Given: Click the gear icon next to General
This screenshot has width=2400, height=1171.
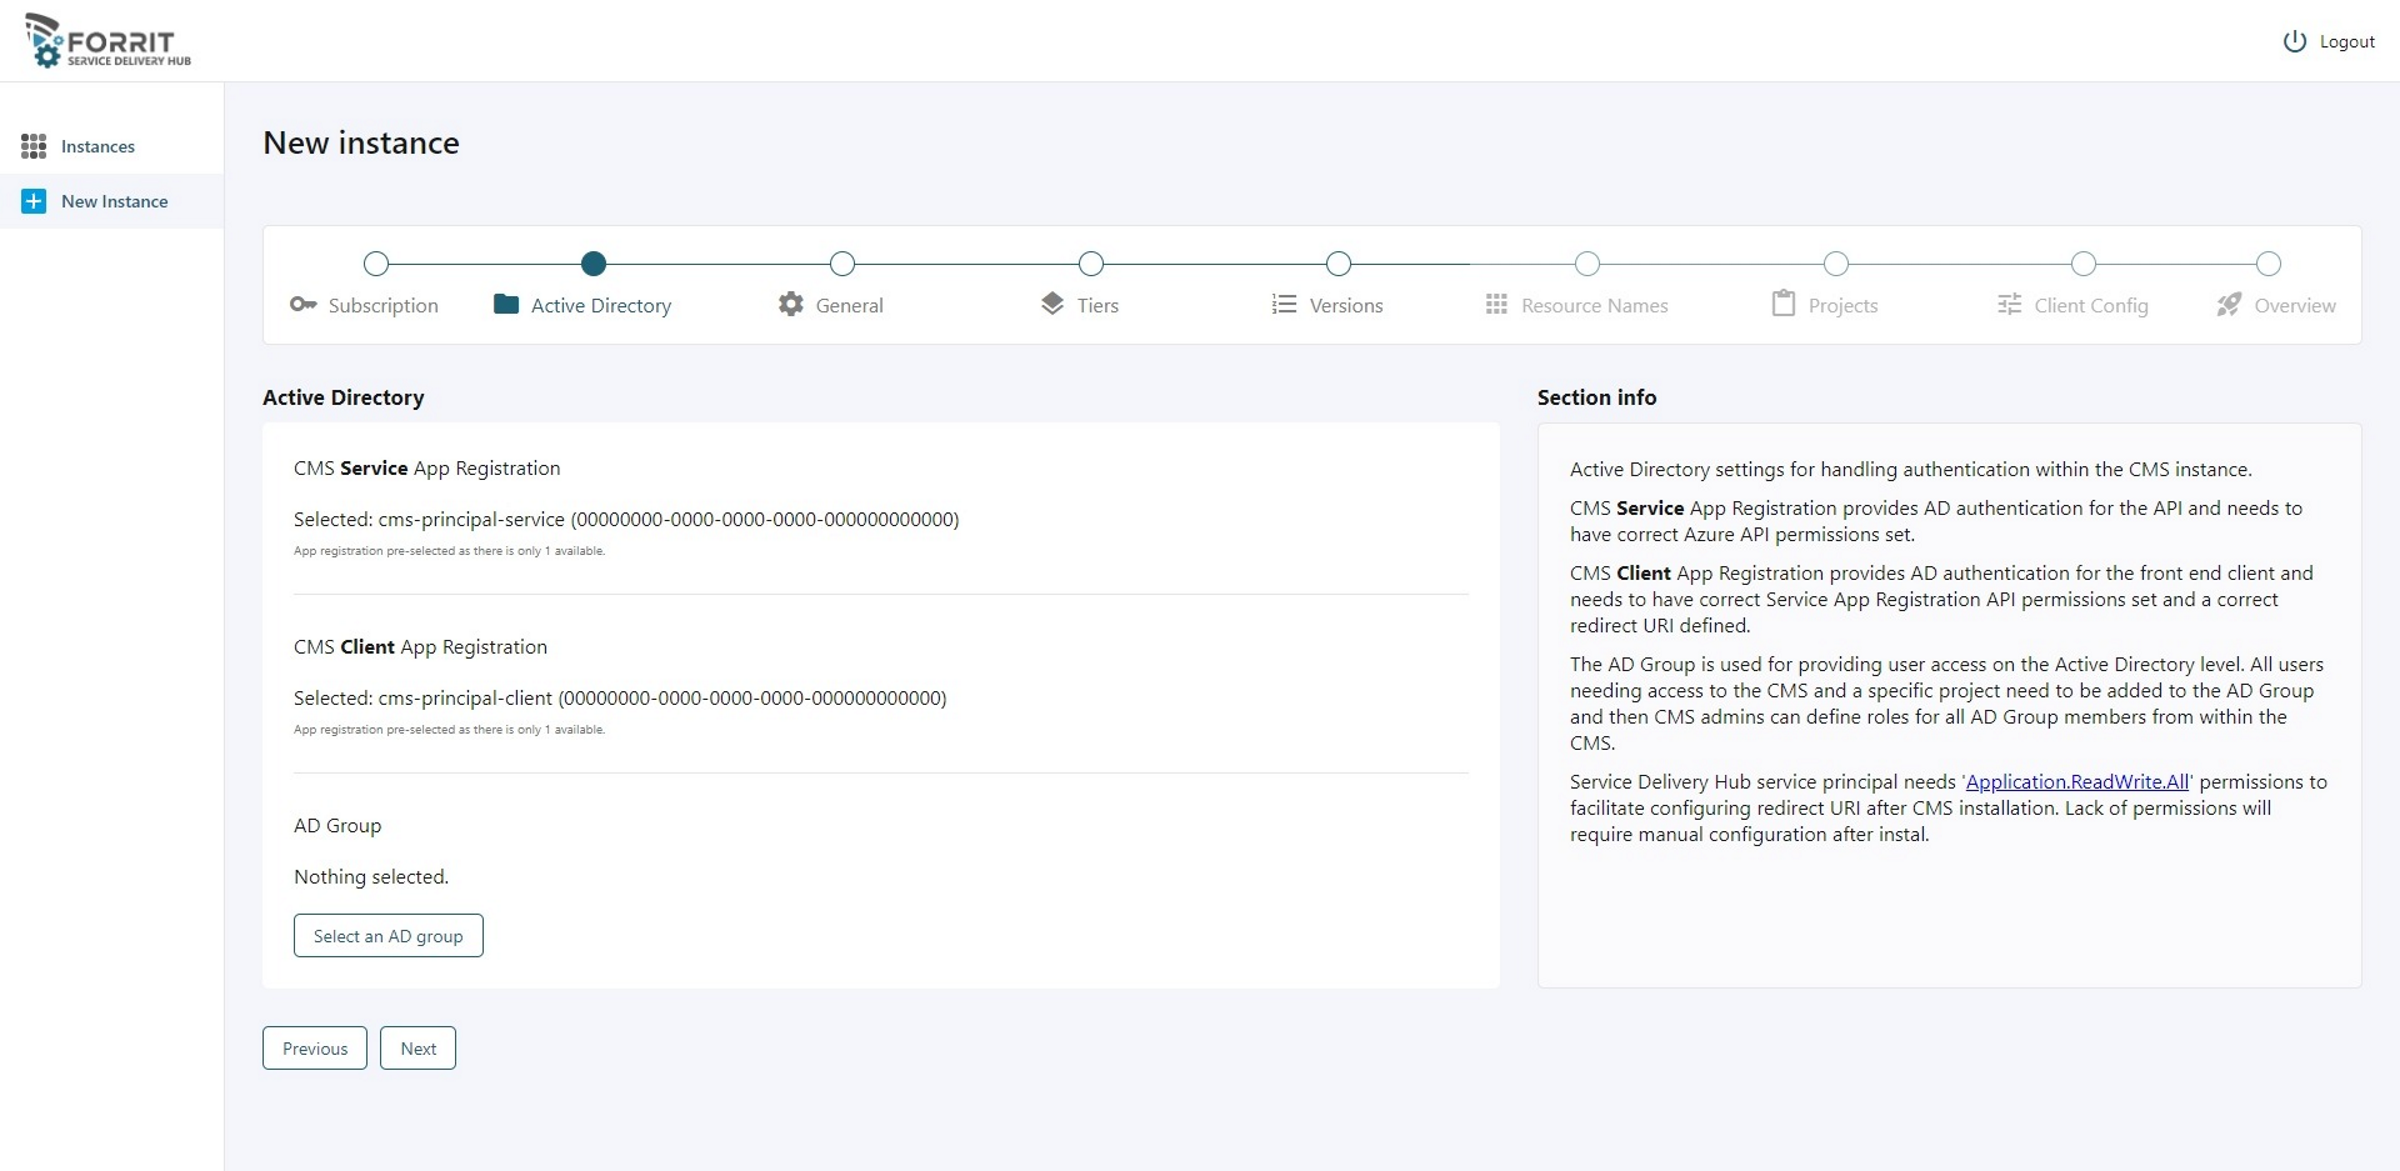Looking at the screenshot, I should click(791, 304).
